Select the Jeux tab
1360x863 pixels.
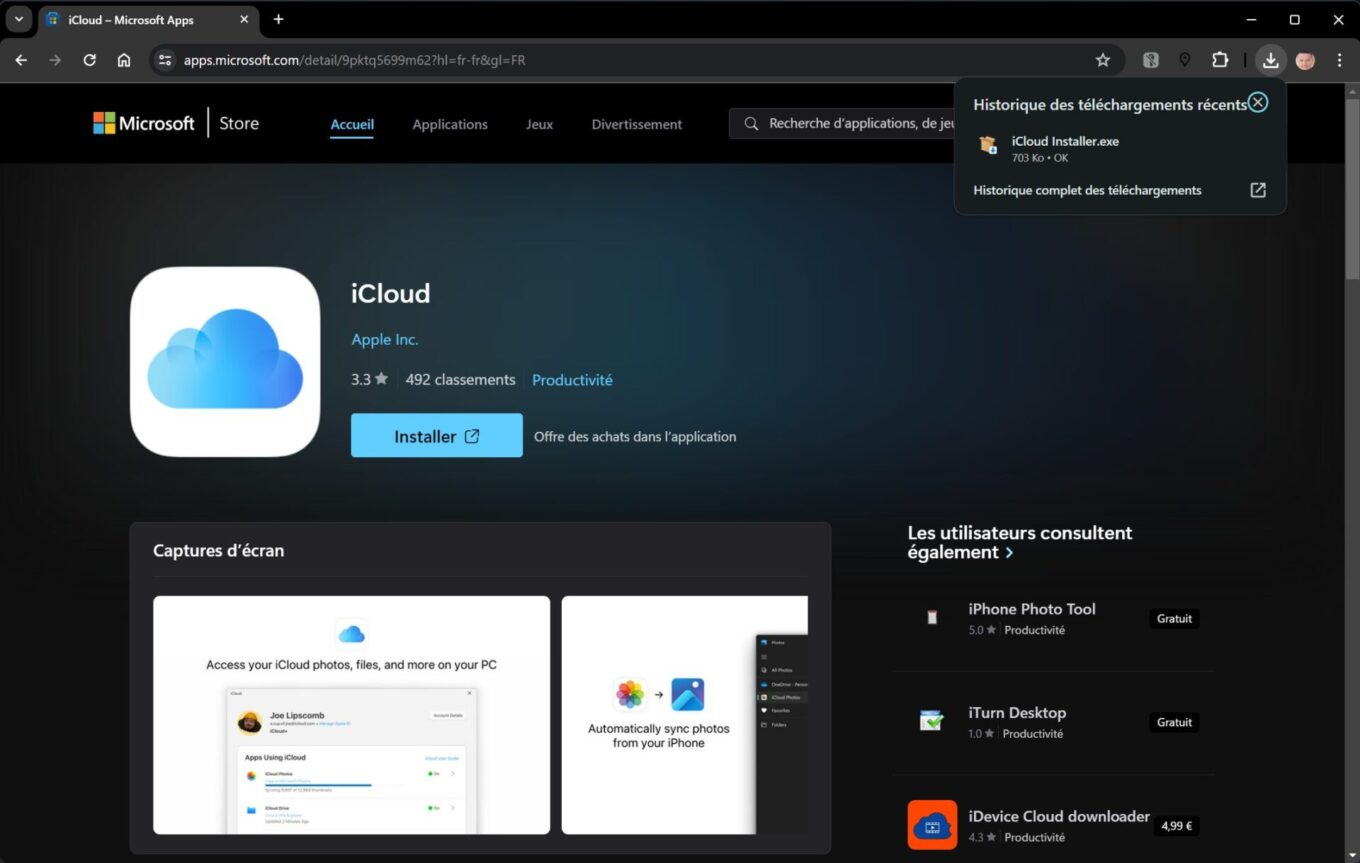(539, 124)
